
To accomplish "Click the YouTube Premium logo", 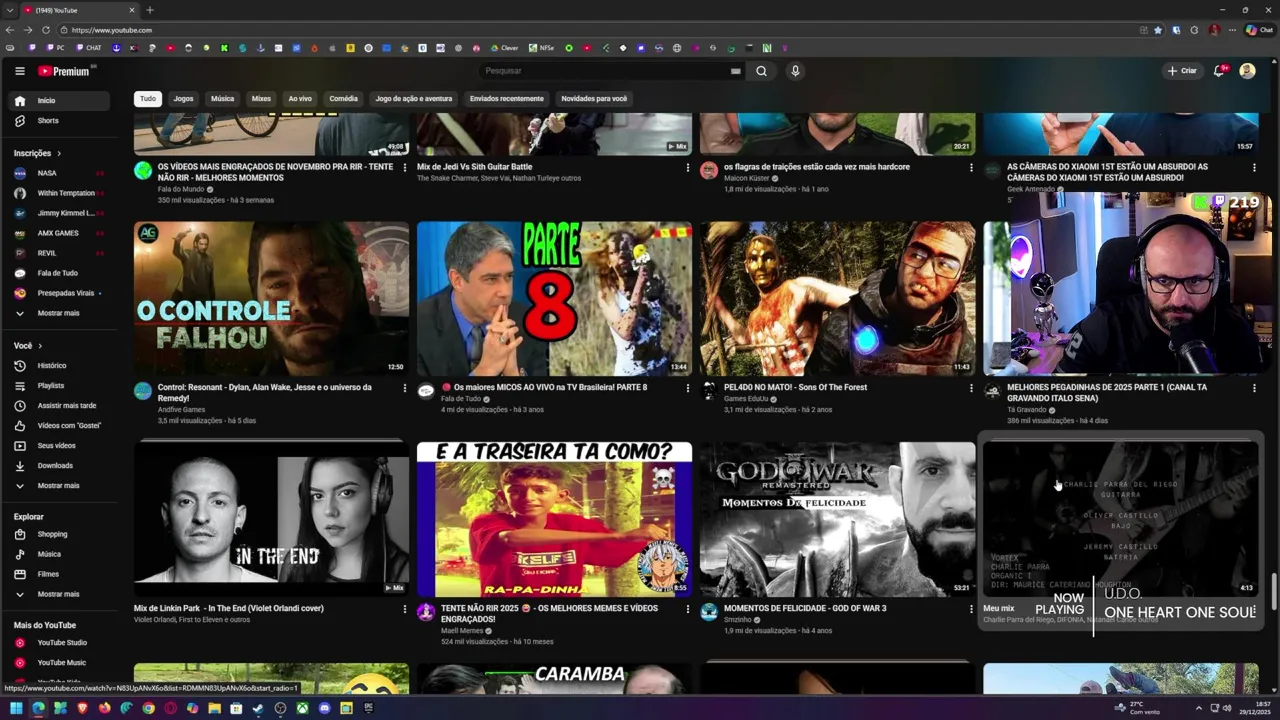I will click(65, 71).
